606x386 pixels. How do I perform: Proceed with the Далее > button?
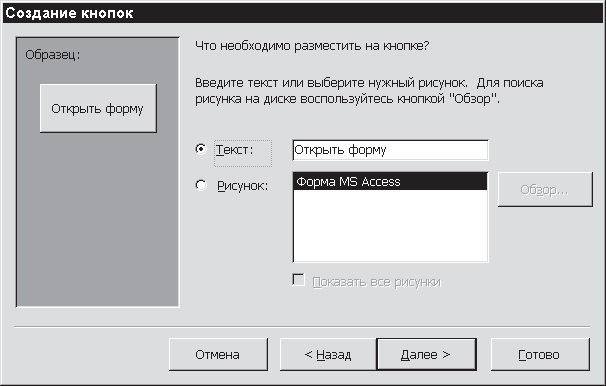(x=426, y=354)
